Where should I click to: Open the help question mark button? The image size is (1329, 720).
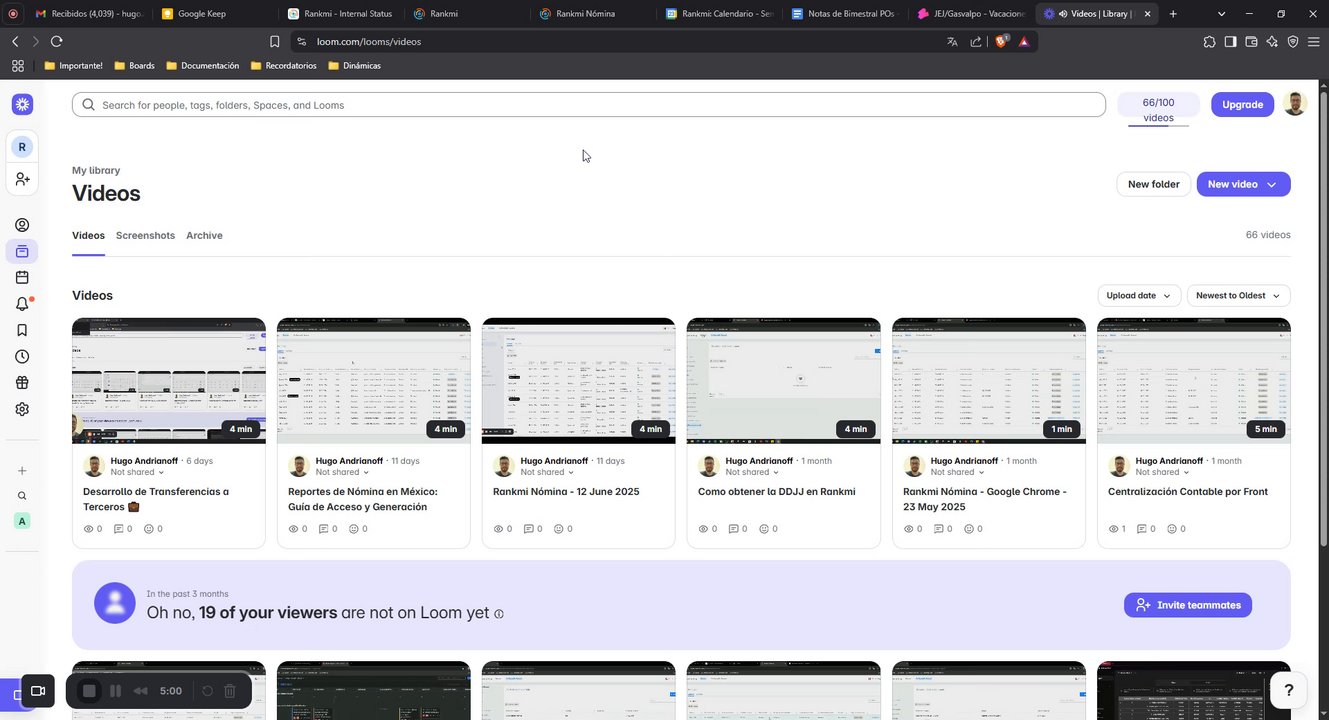click(1289, 690)
